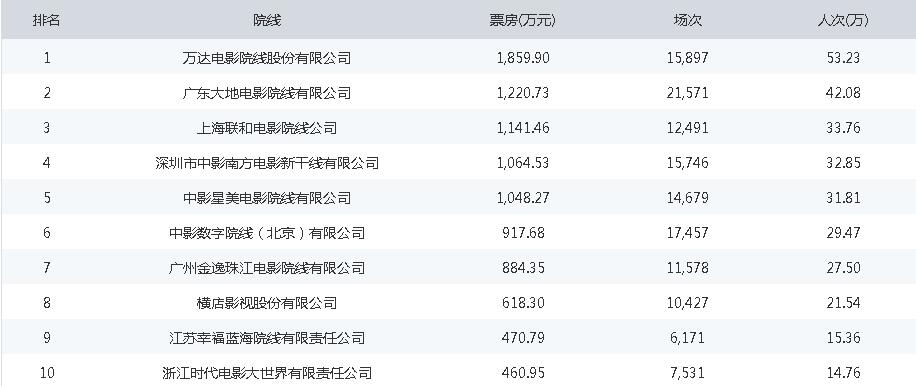Viewport: 916px width, 386px height.
Task: Open 广东大地电影院线有限公司 entry
Action: [267, 93]
